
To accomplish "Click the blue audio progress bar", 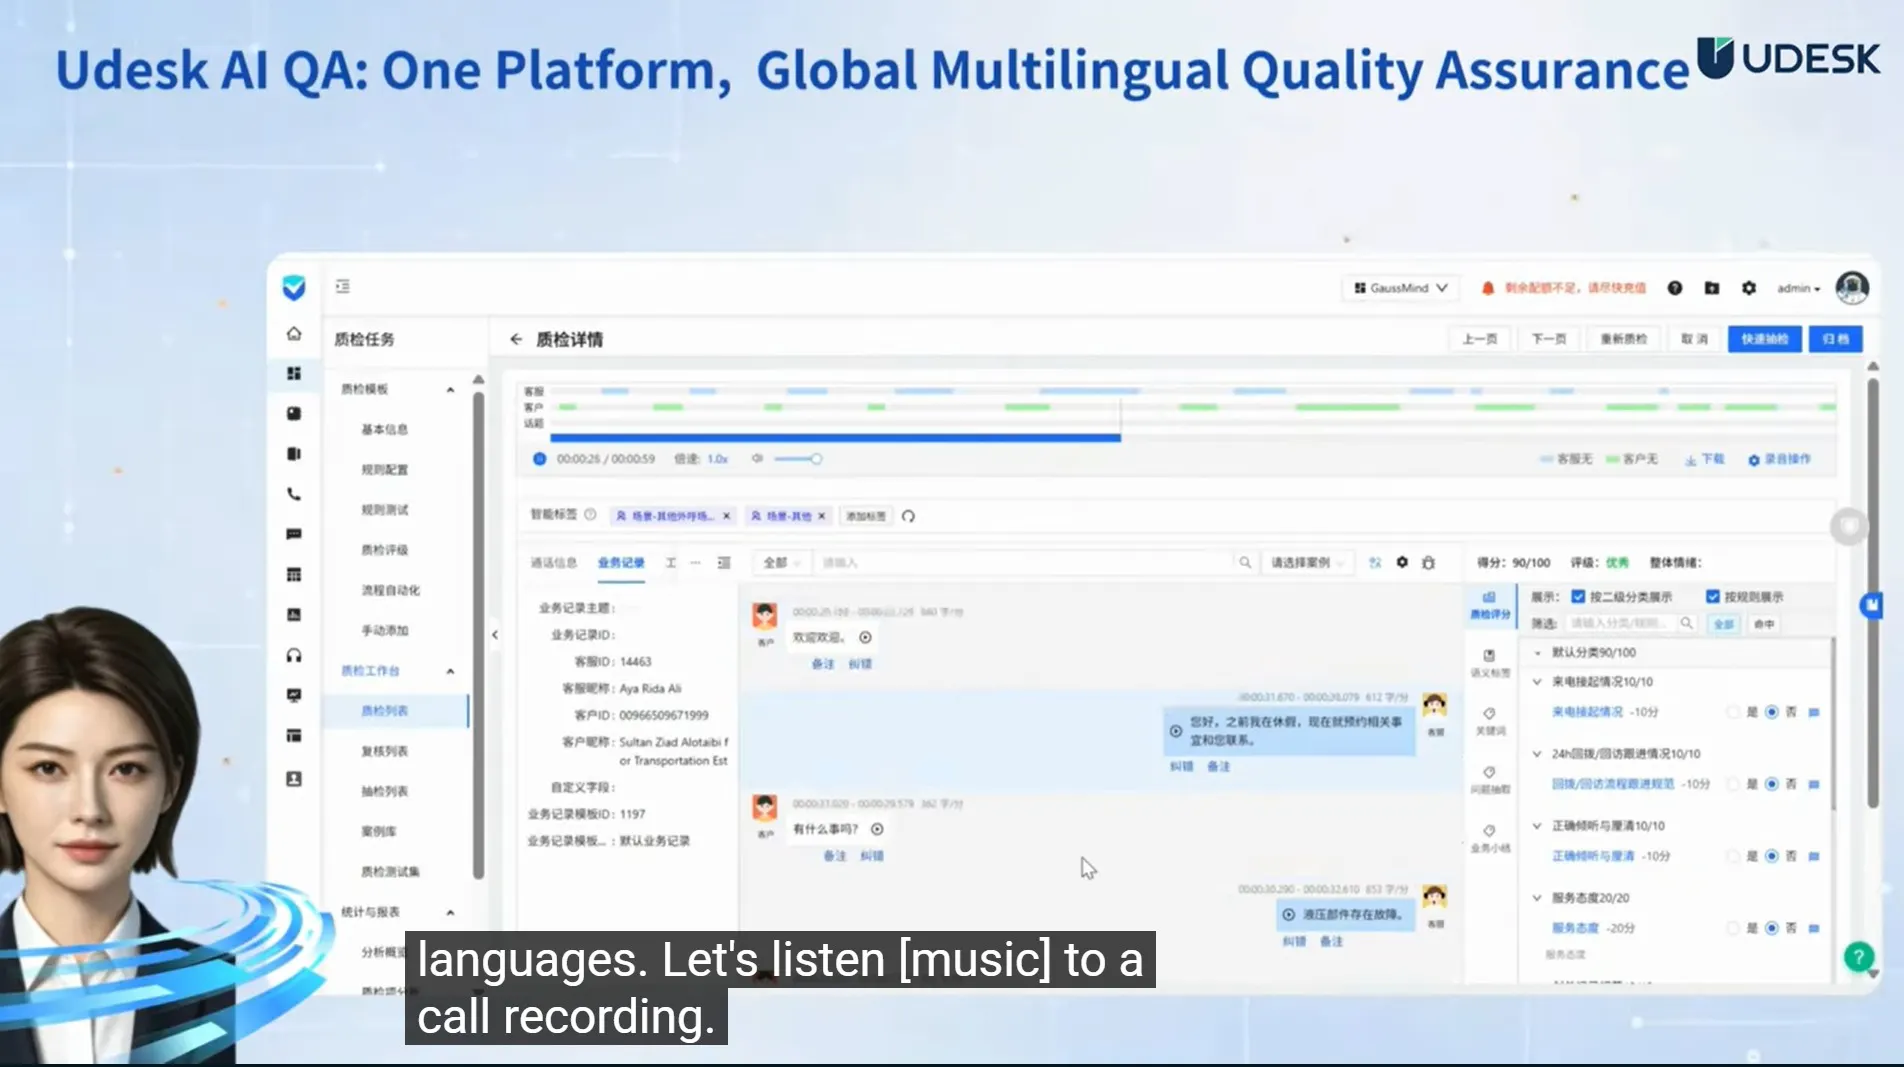I will click(835, 437).
